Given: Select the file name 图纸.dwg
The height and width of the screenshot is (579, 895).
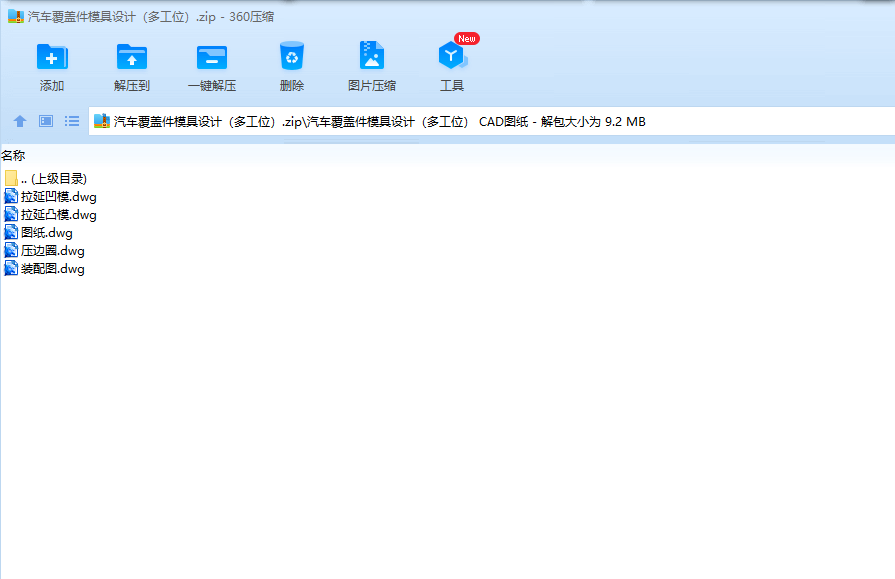Looking at the screenshot, I should [47, 233].
